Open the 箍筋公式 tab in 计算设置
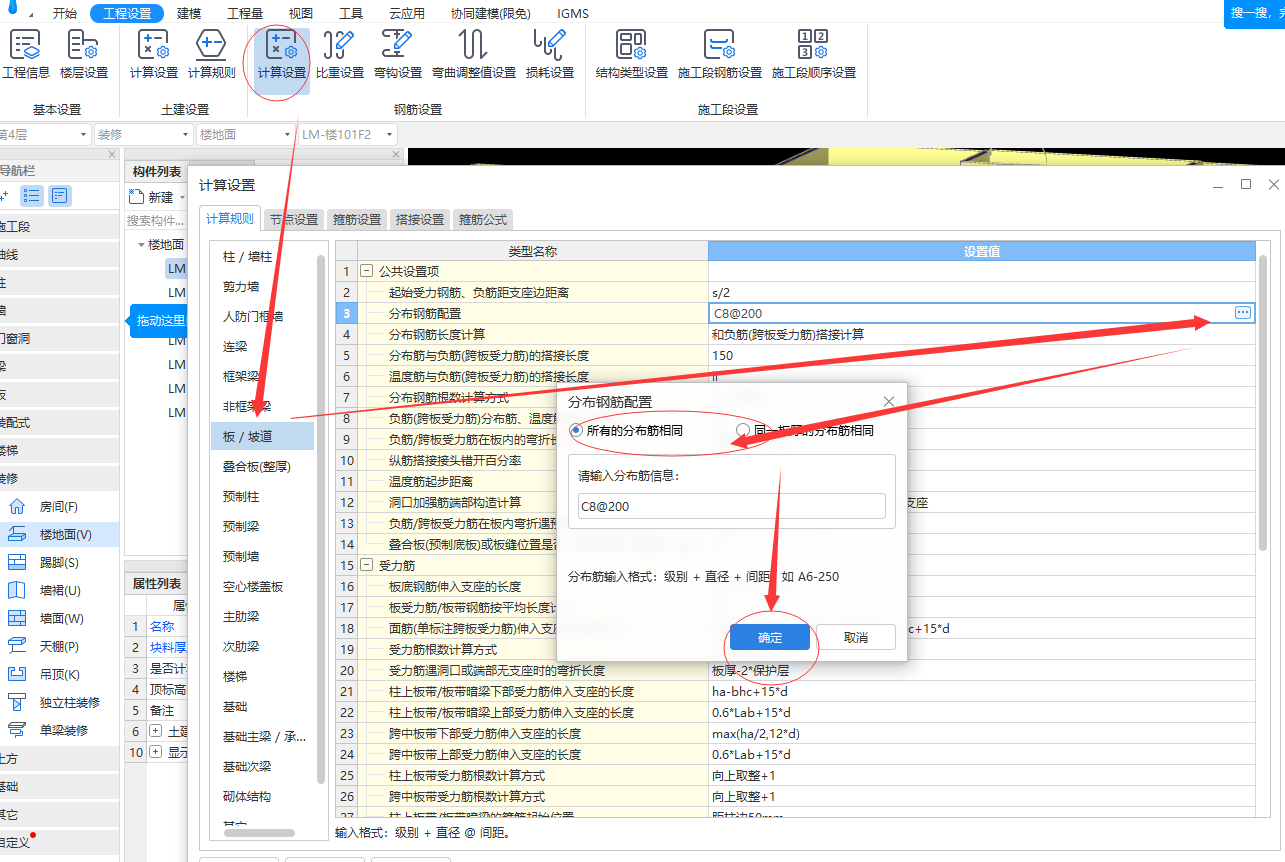1285x862 pixels. pos(483,220)
